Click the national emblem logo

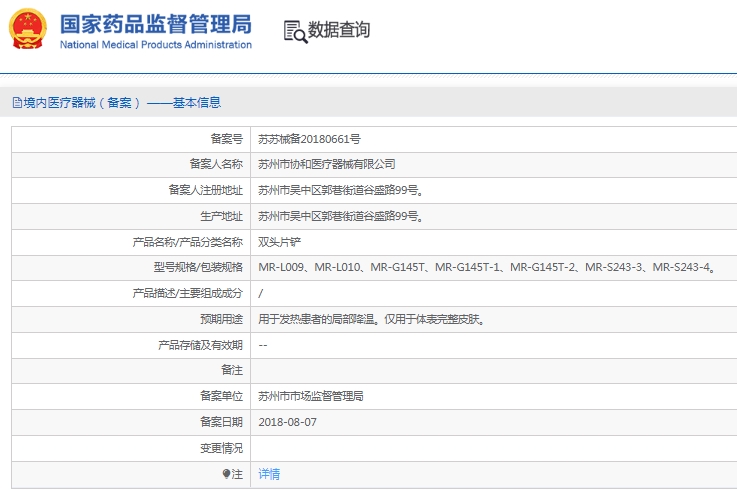(28, 29)
